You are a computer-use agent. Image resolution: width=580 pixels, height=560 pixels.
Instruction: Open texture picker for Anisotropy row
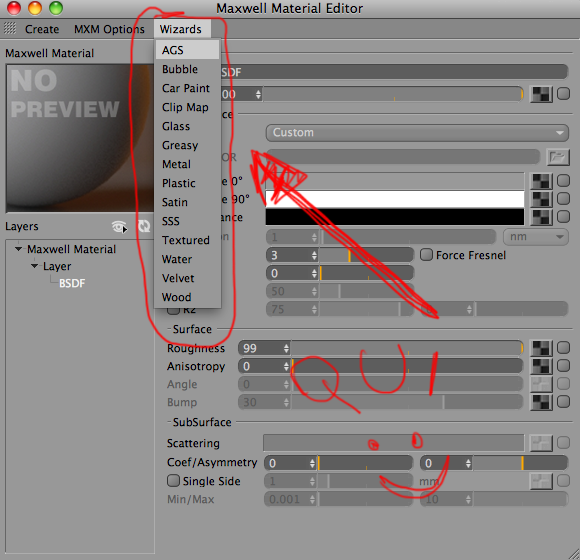pos(541,366)
